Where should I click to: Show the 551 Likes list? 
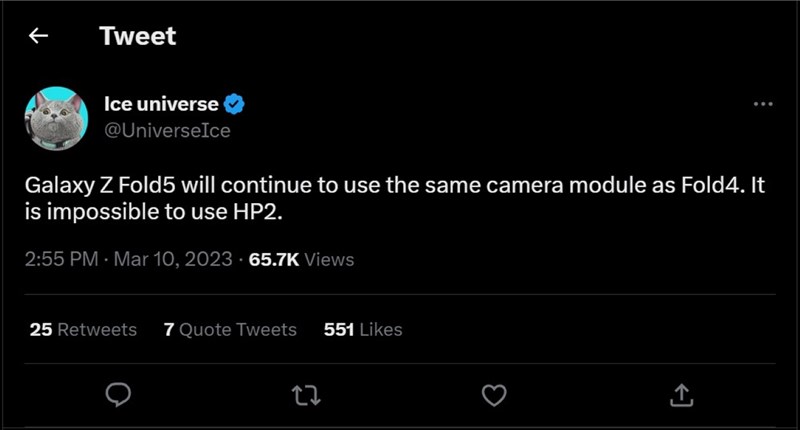point(363,329)
